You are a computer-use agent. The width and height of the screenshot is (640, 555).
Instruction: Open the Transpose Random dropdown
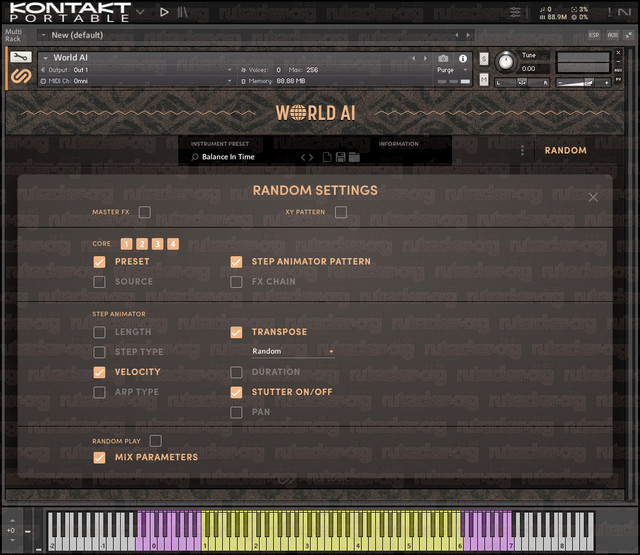pos(293,351)
